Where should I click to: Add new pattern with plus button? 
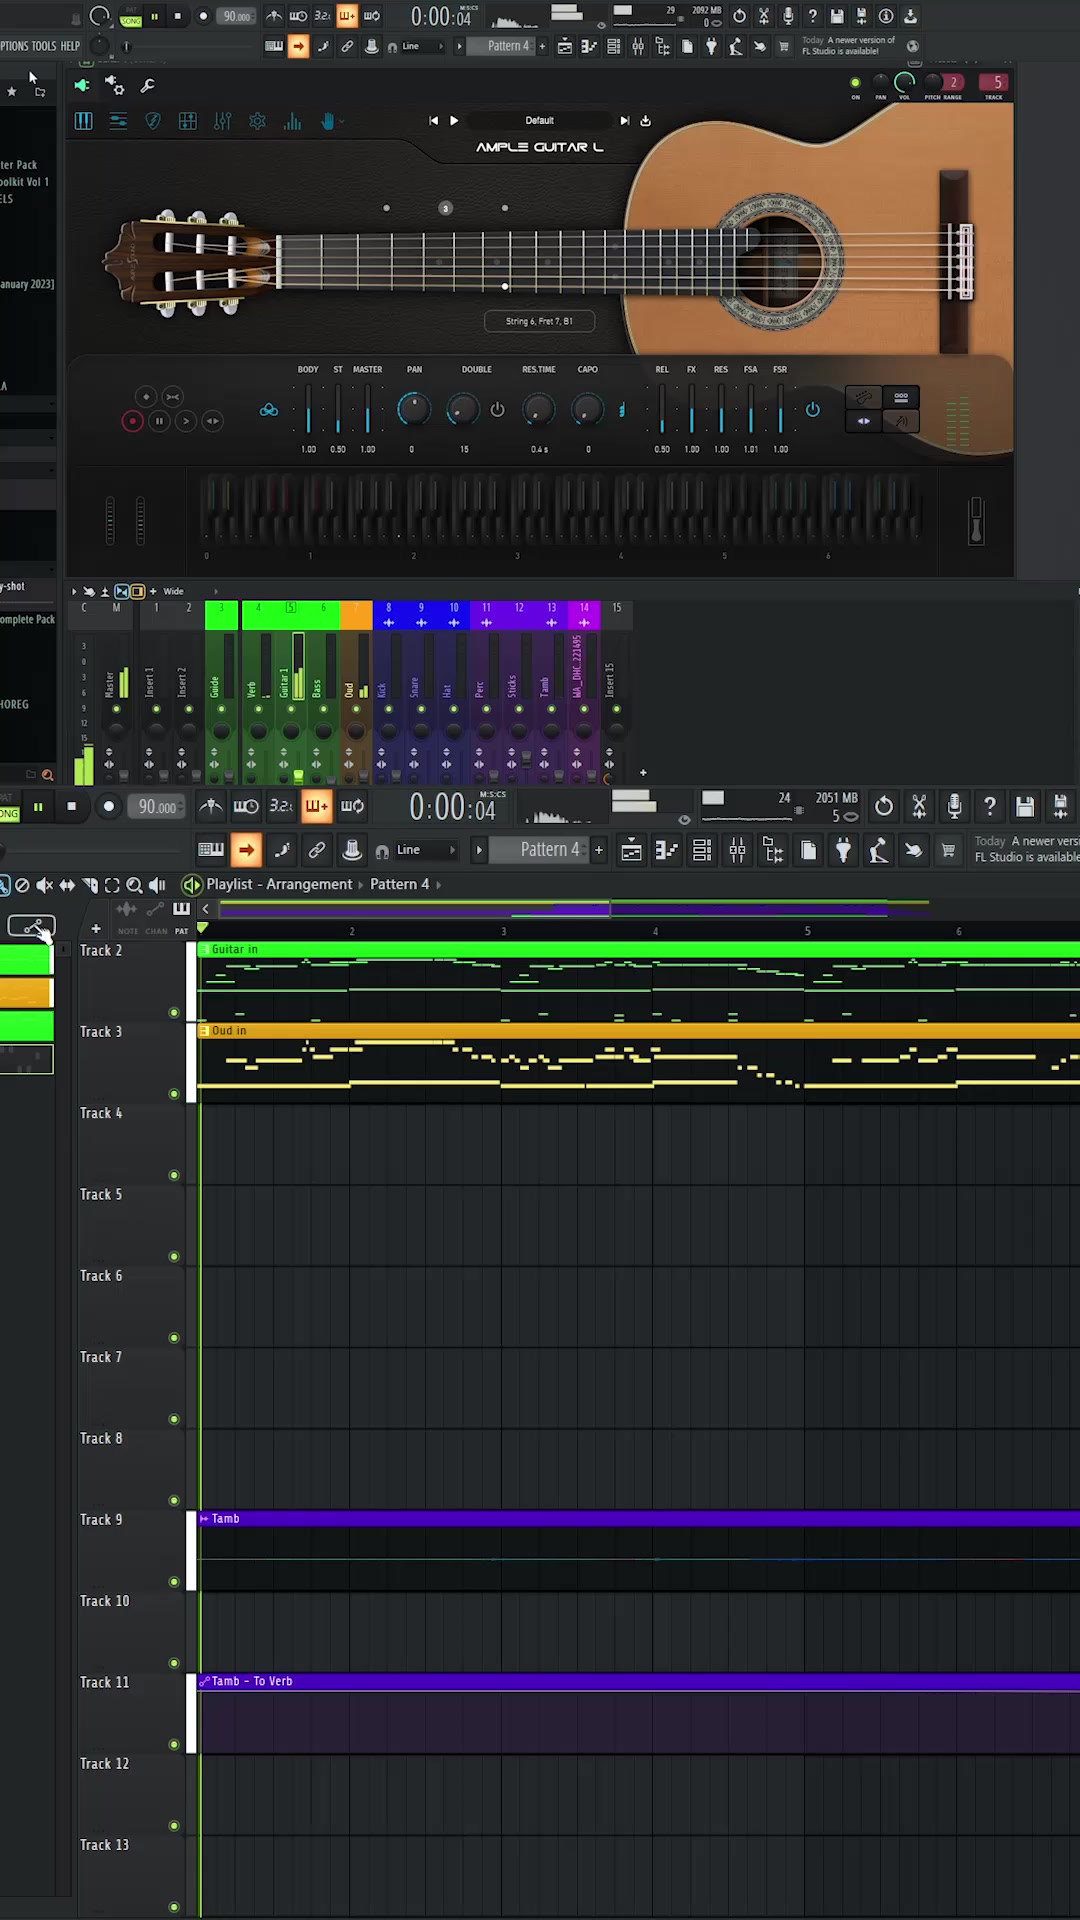click(x=599, y=850)
